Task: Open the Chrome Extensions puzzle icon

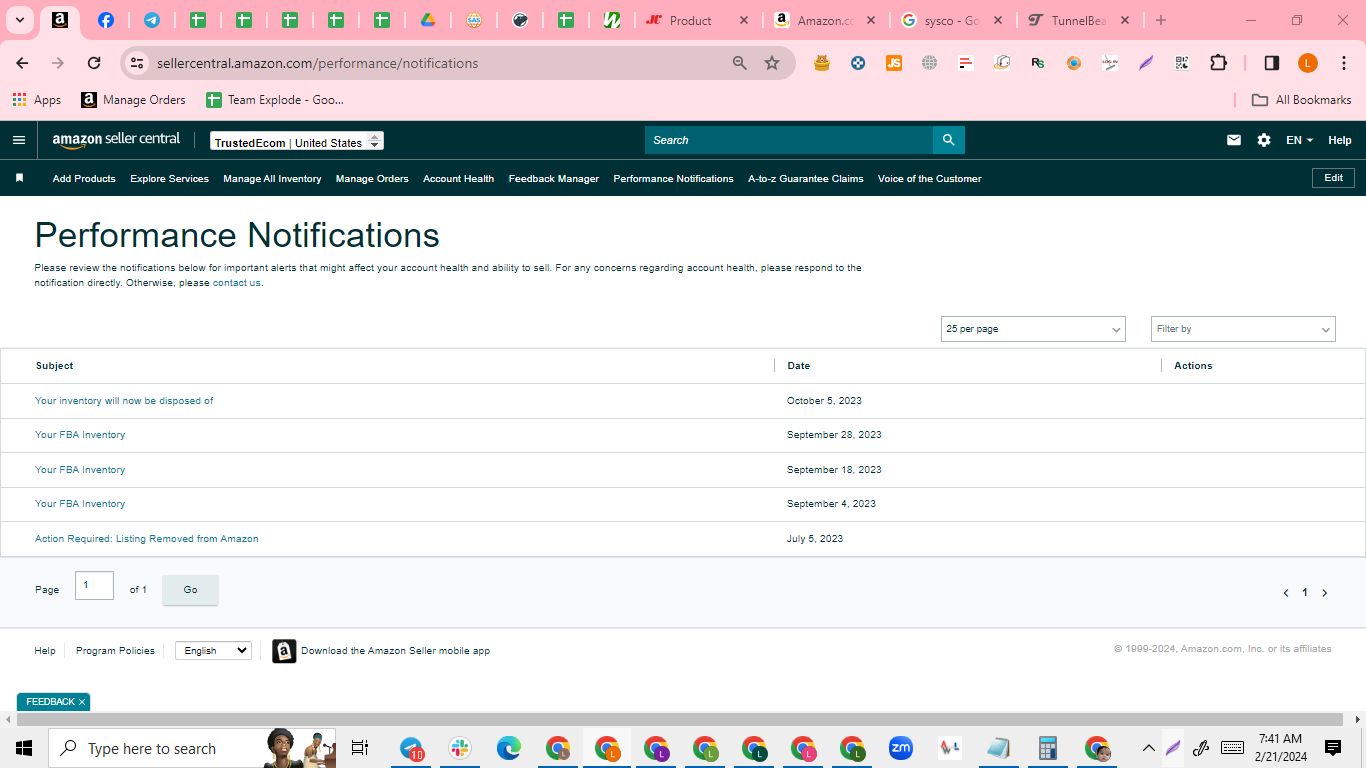Action: click(x=1218, y=63)
